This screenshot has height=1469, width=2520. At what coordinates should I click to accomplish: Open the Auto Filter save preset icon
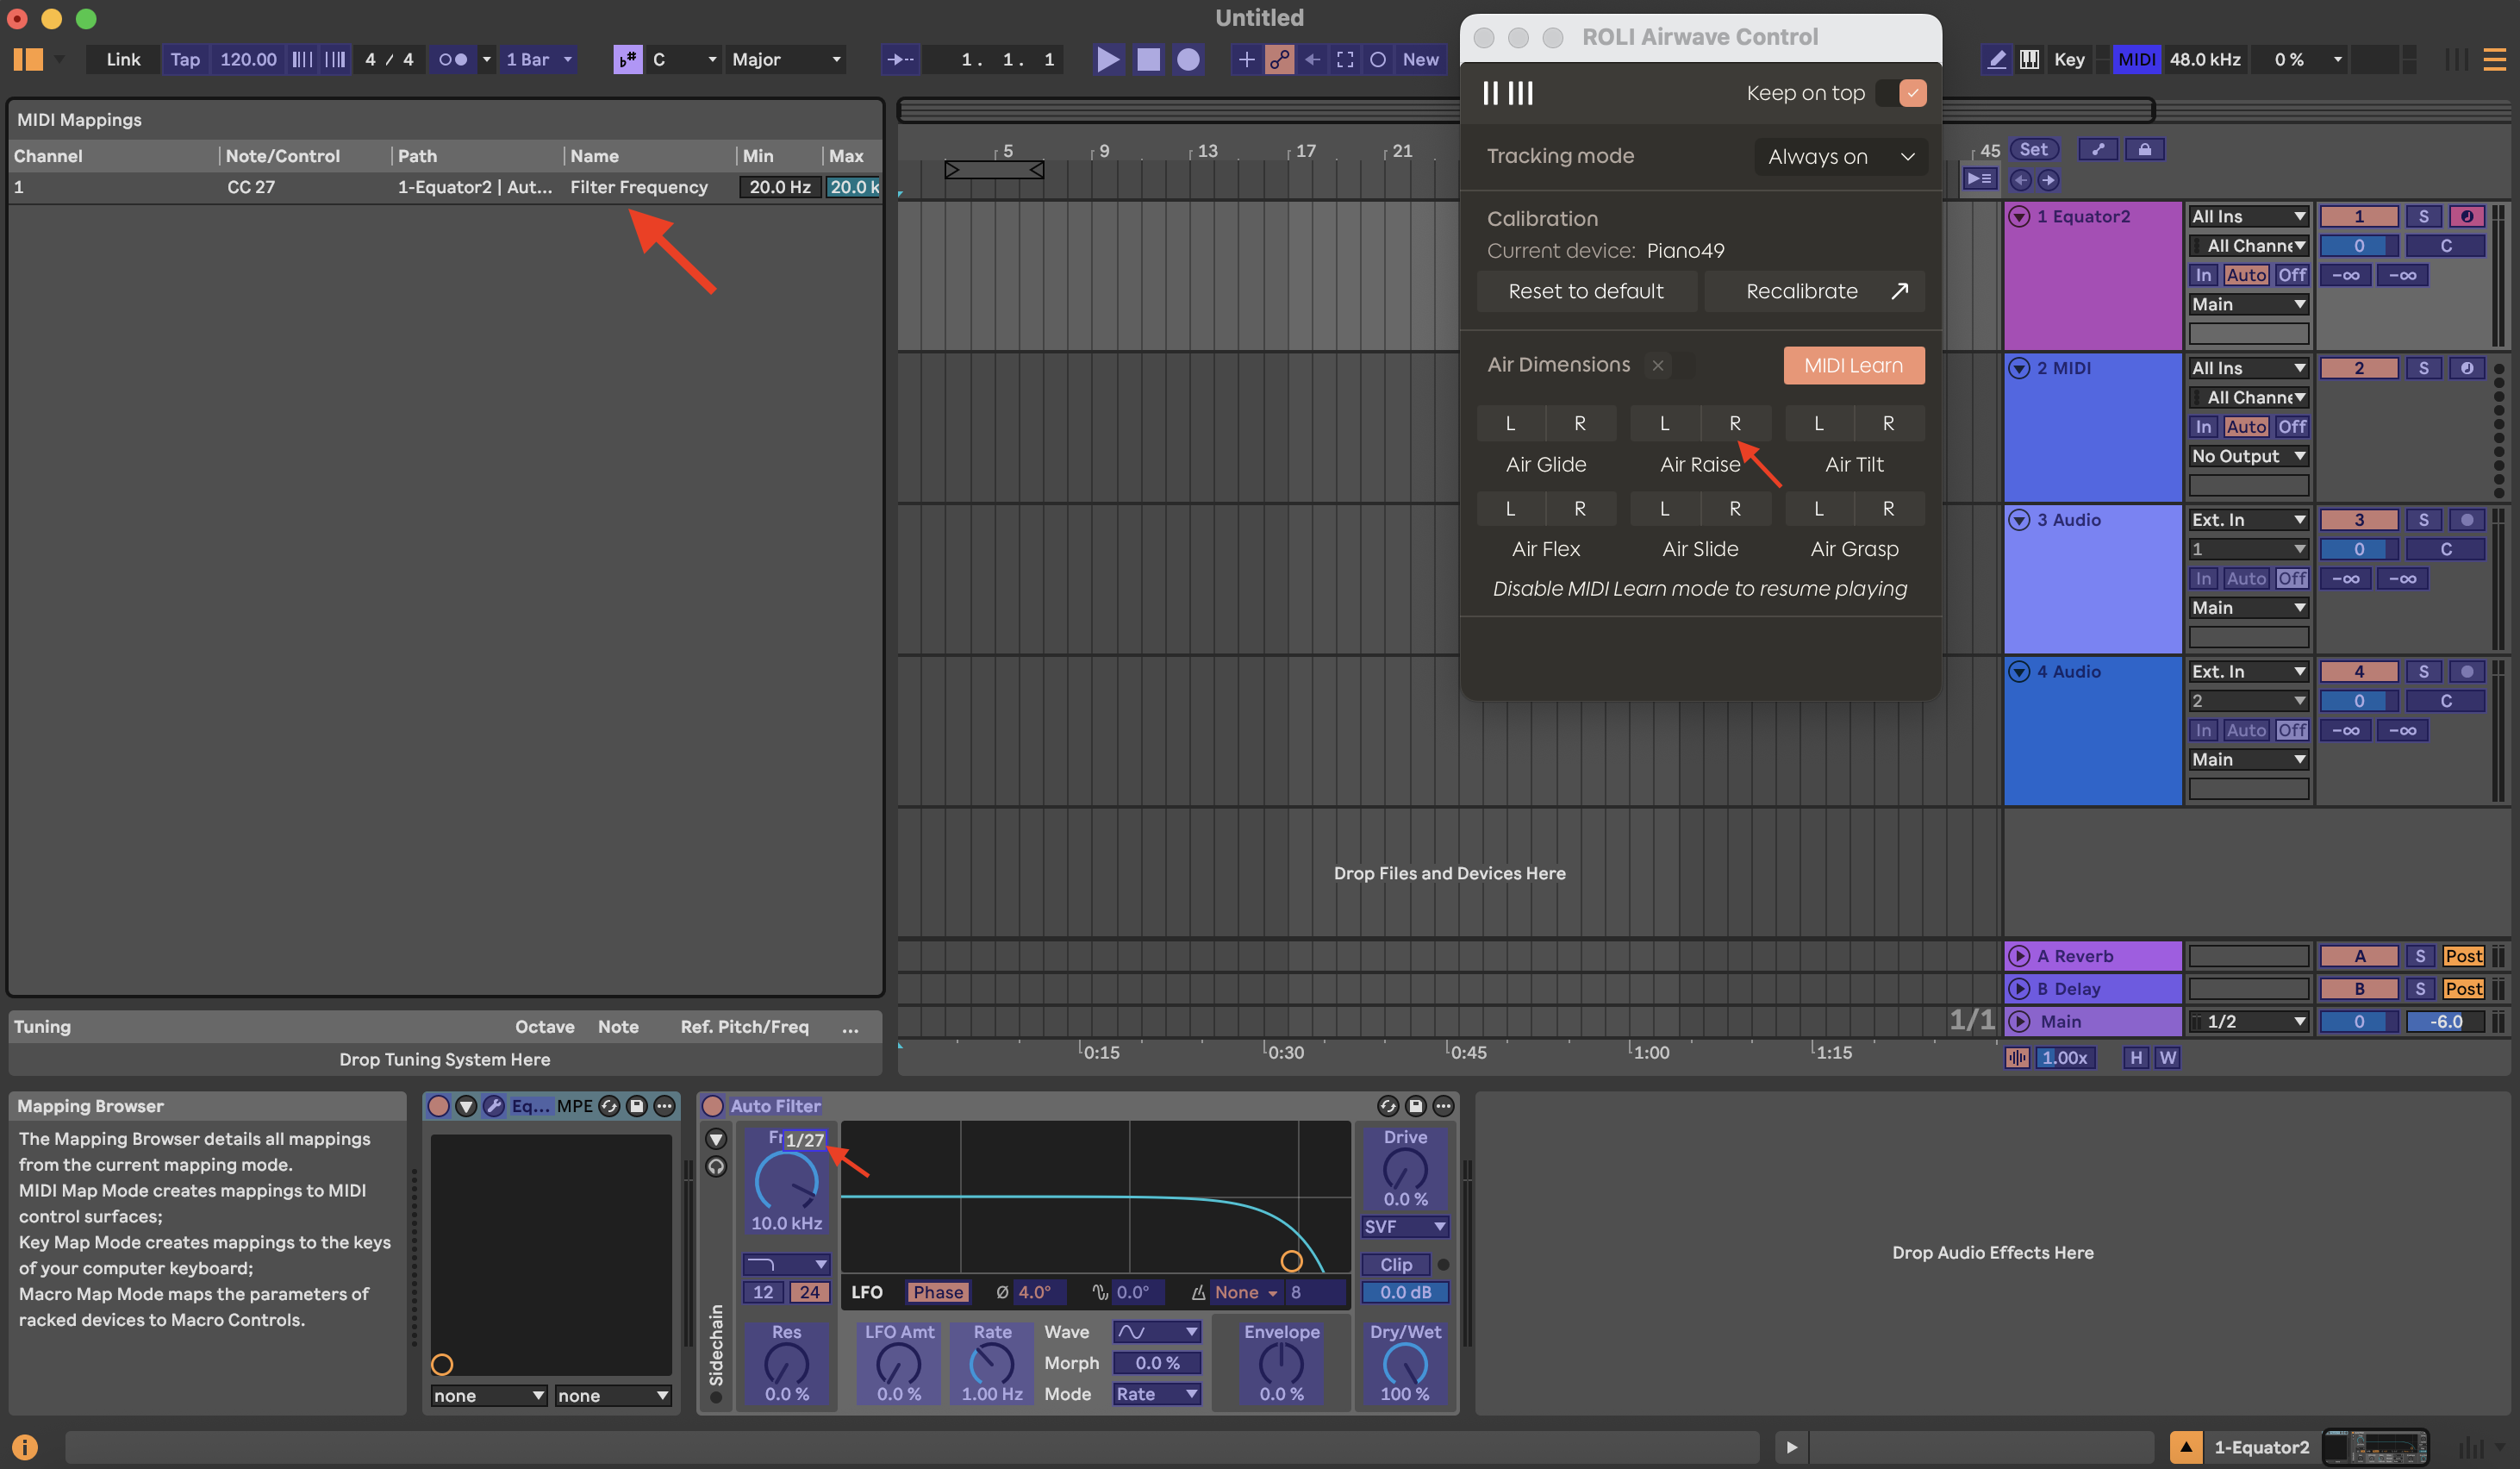coord(1415,1105)
